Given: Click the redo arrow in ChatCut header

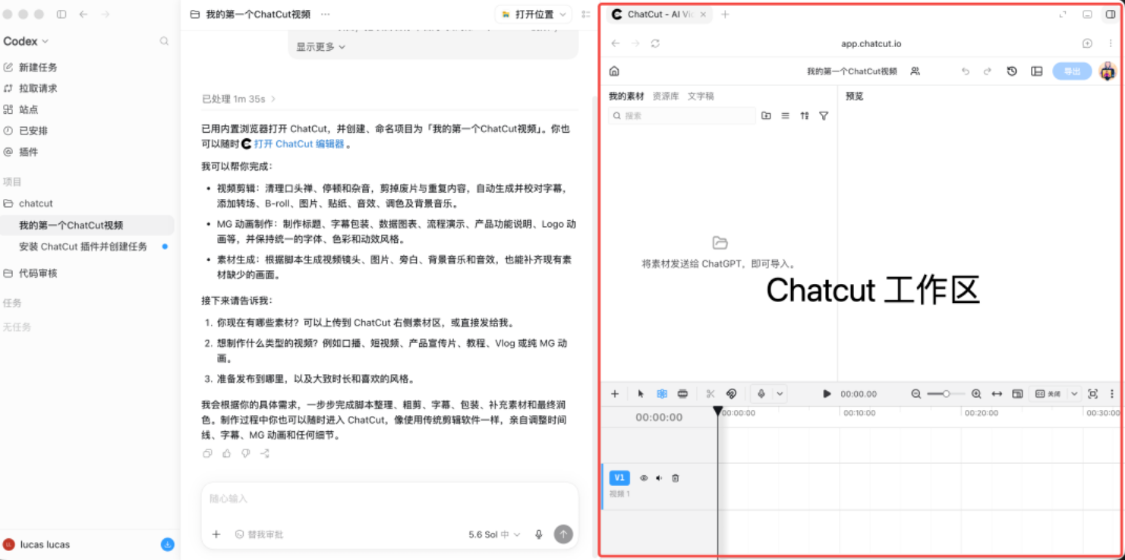Looking at the screenshot, I should [x=987, y=72].
